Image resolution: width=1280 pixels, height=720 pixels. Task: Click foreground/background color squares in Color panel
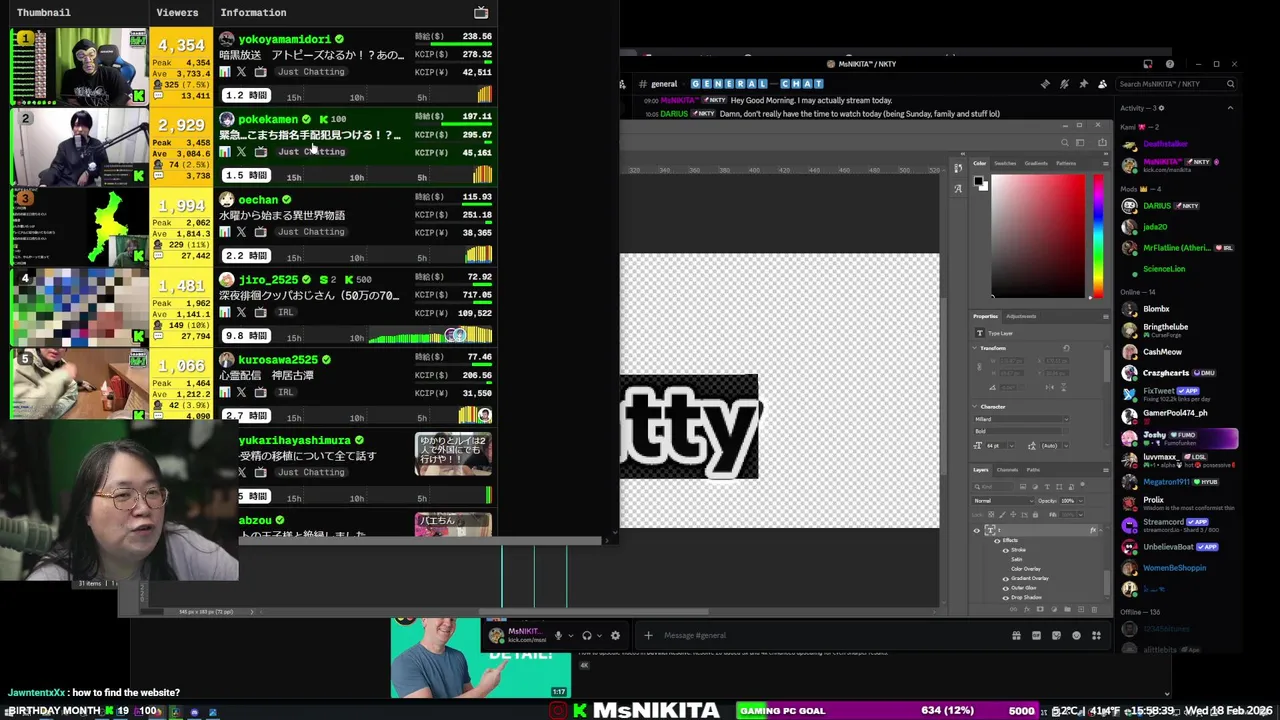click(x=981, y=183)
